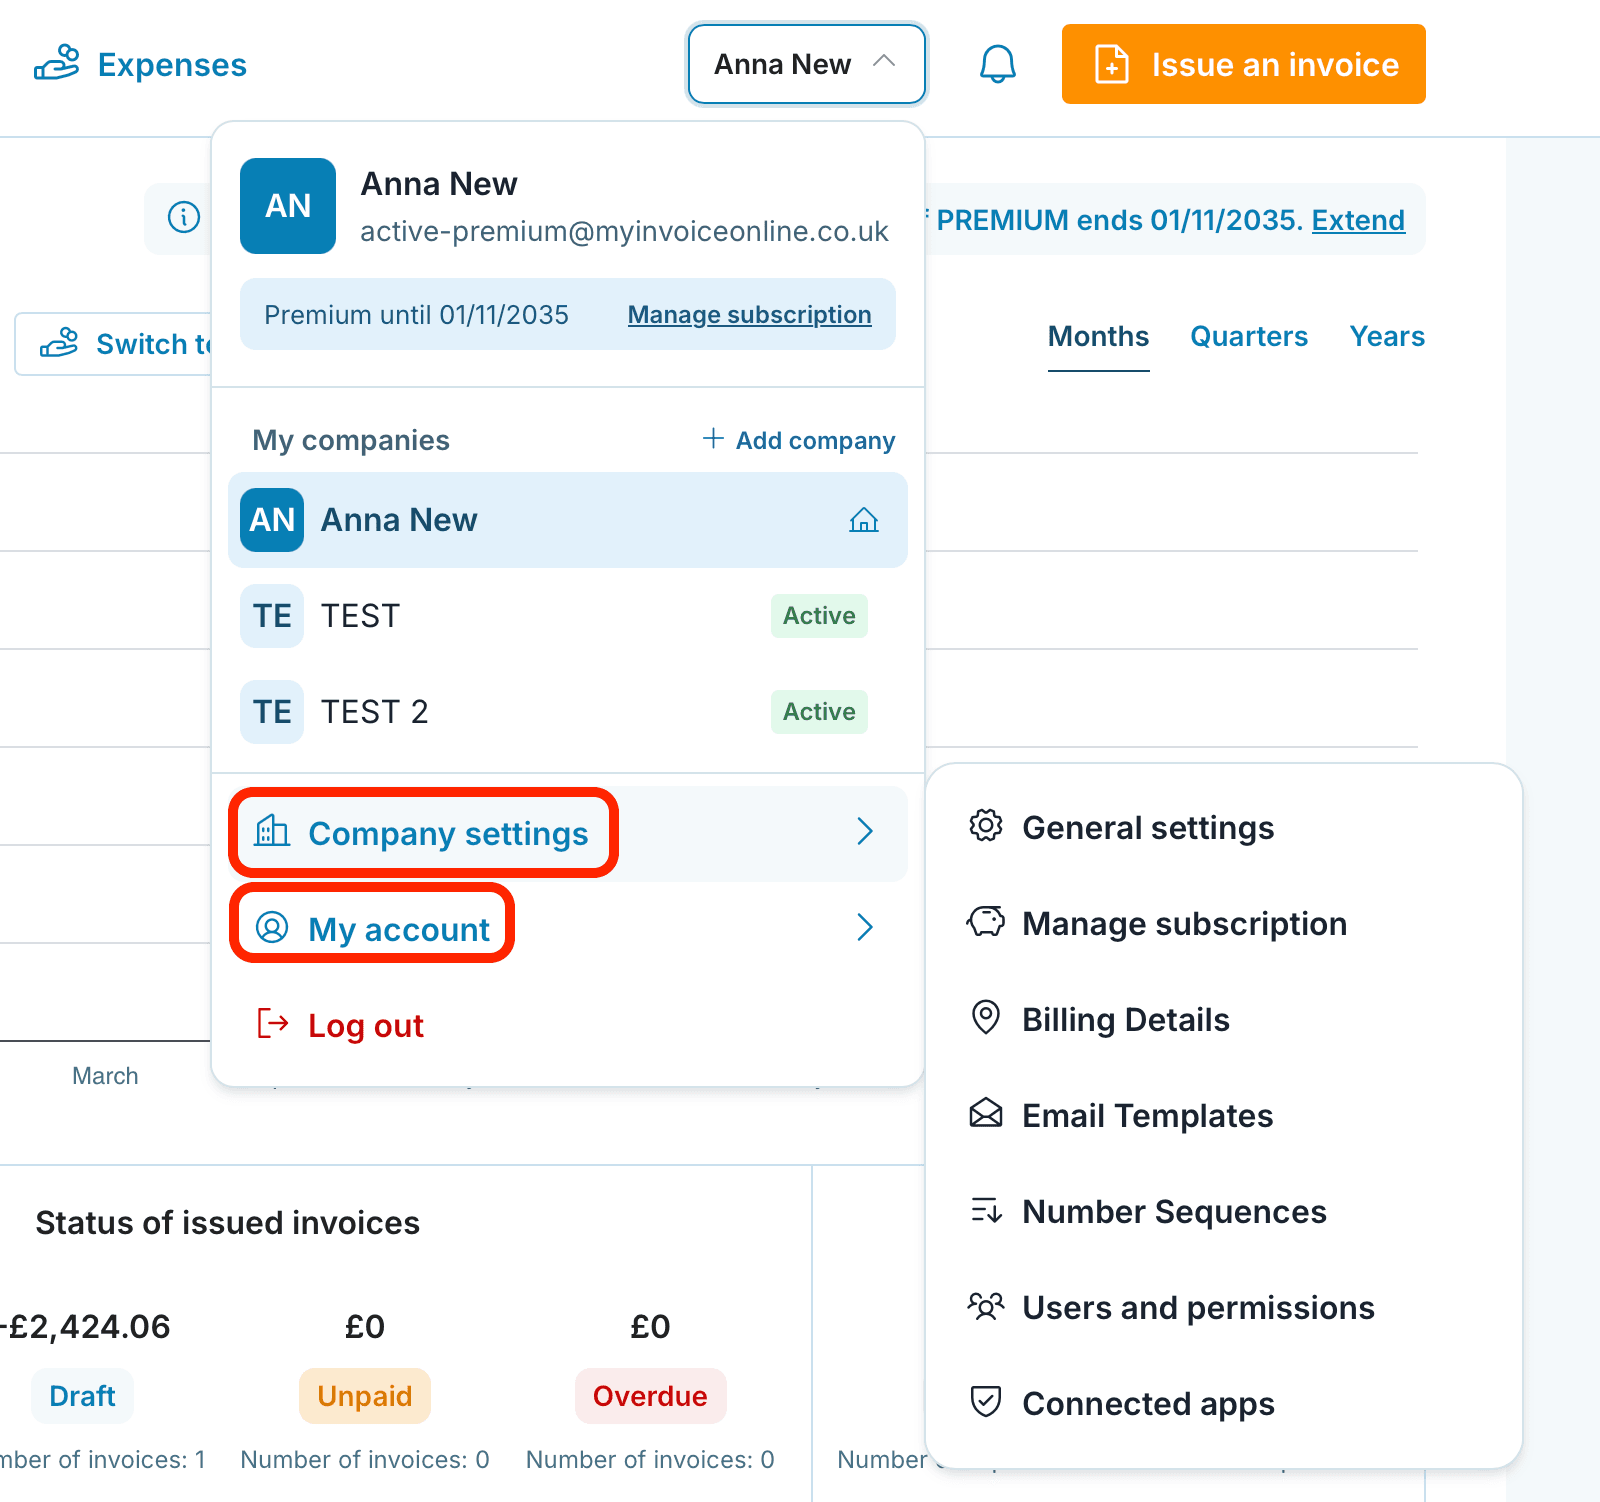Collapse the Anna New account dropdown
This screenshot has width=1600, height=1502.
(806, 64)
